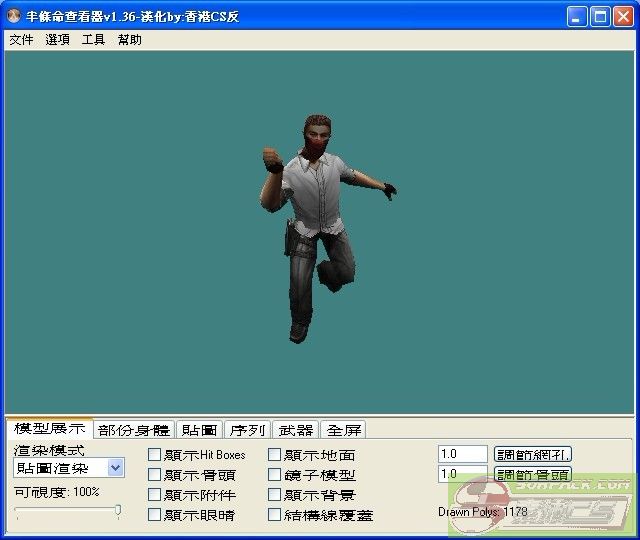Open the 武器 tab
The height and width of the screenshot is (540, 640).
tap(295, 430)
